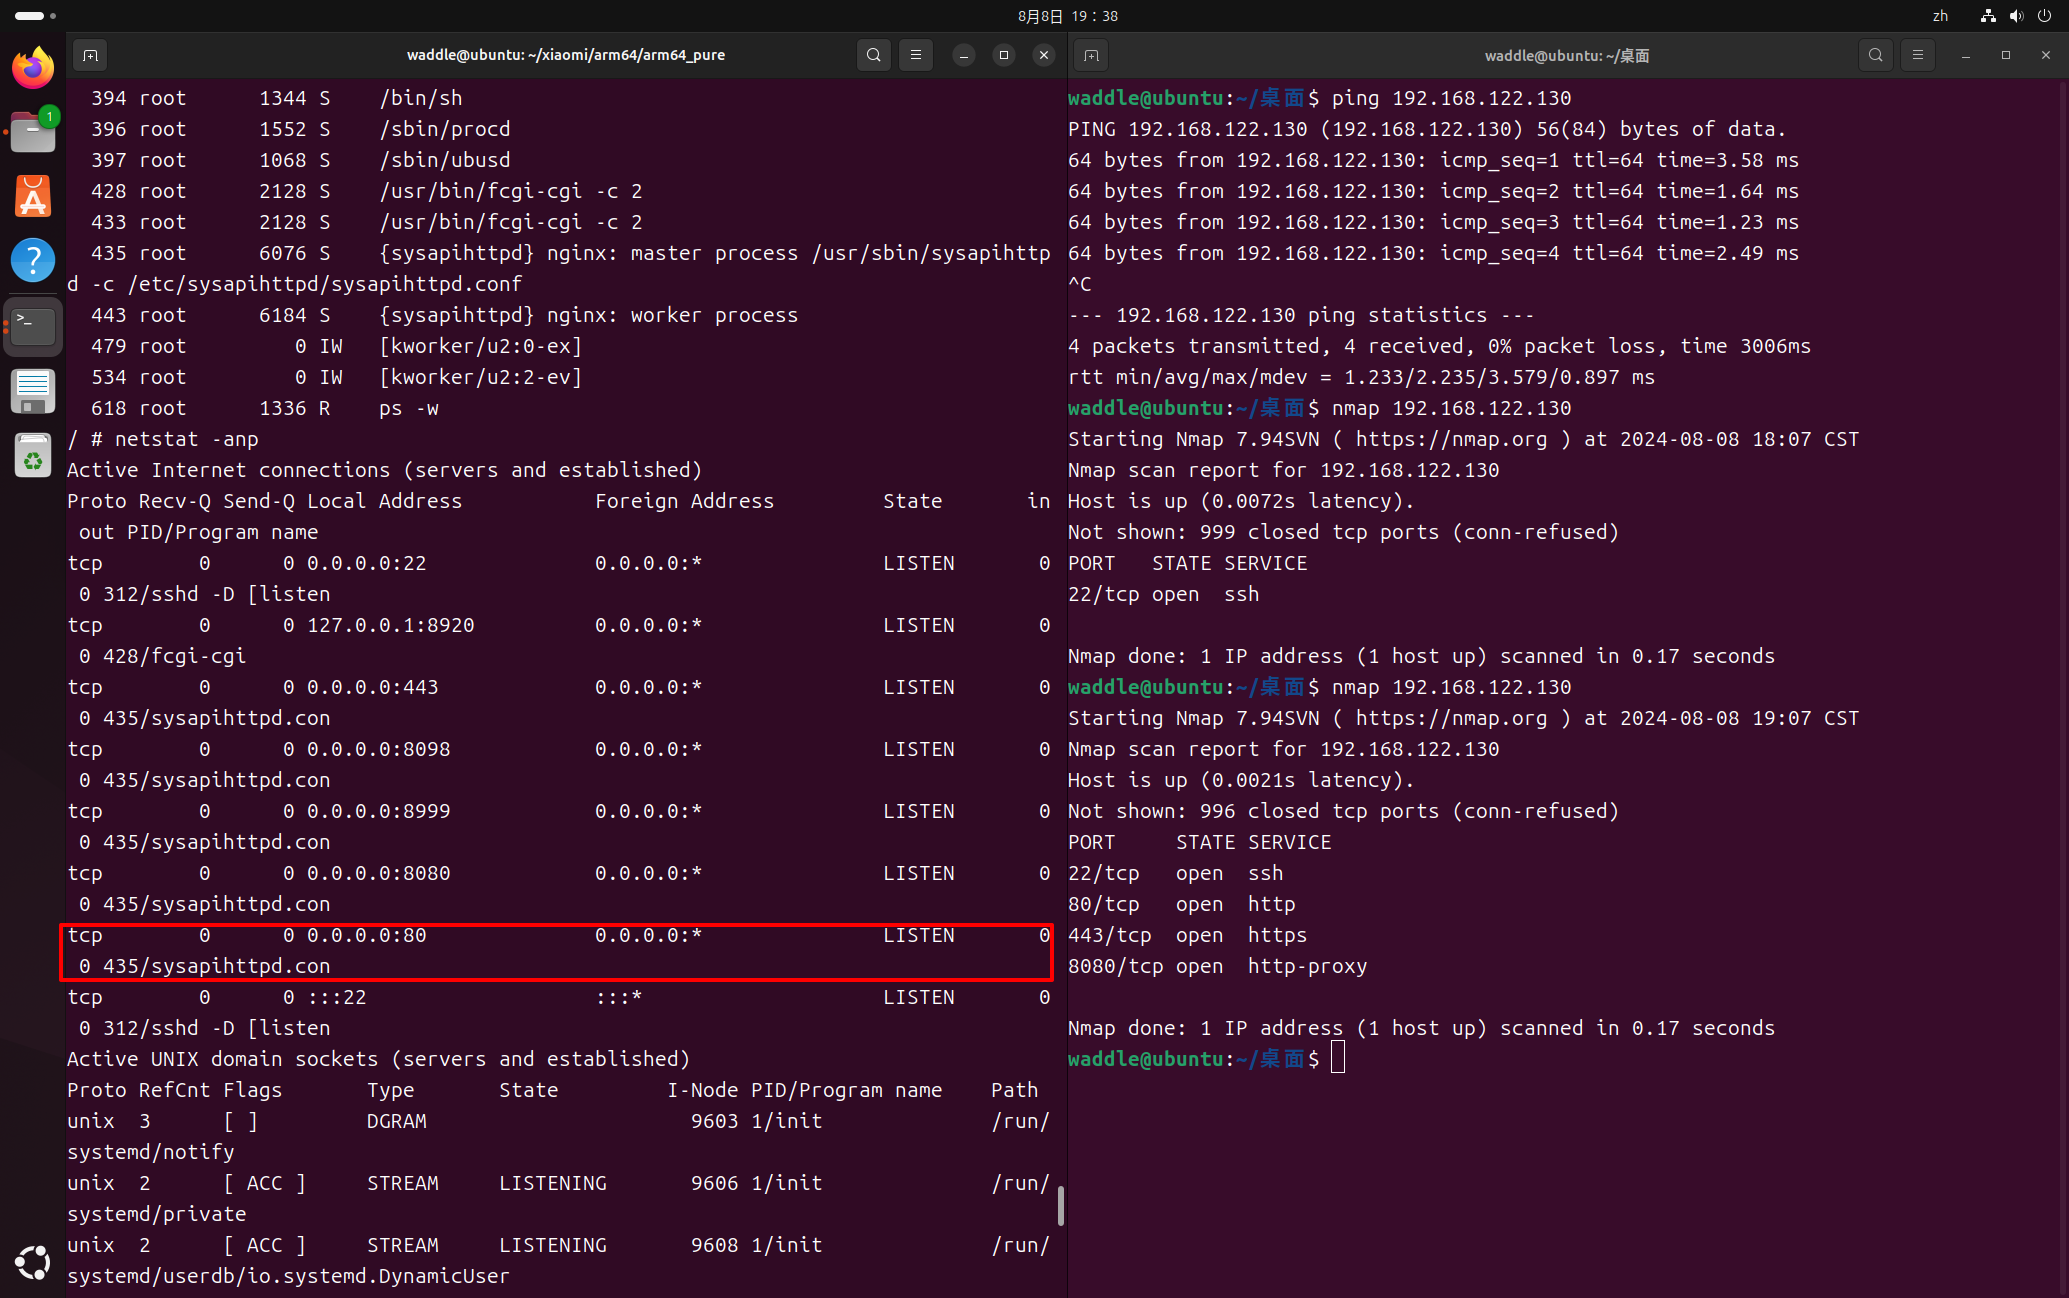Click new tab icon in right terminal

pyautogui.click(x=1092, y=55)
